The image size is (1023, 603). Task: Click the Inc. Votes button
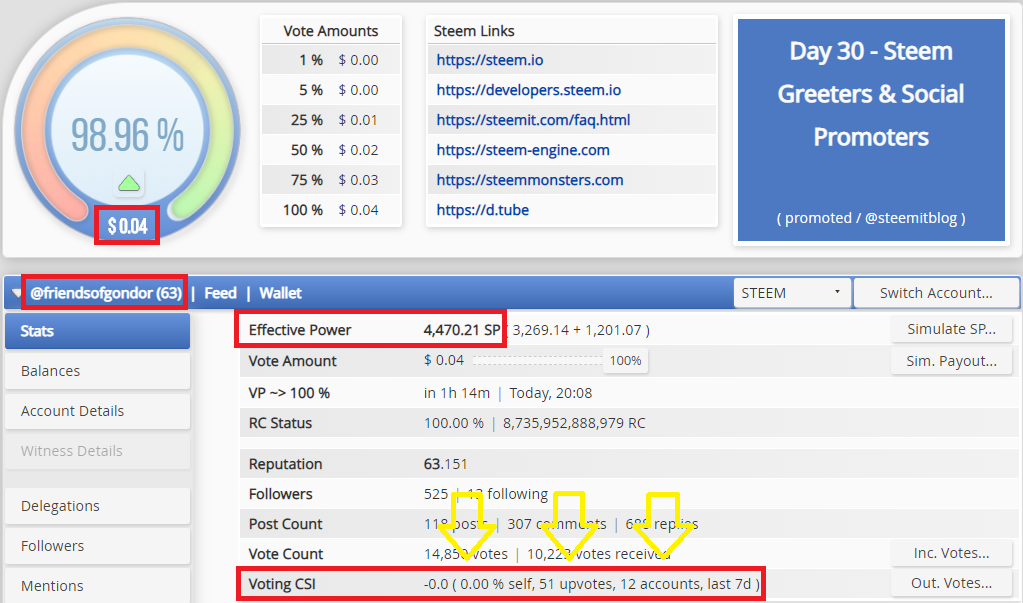(x=951, y=553)
